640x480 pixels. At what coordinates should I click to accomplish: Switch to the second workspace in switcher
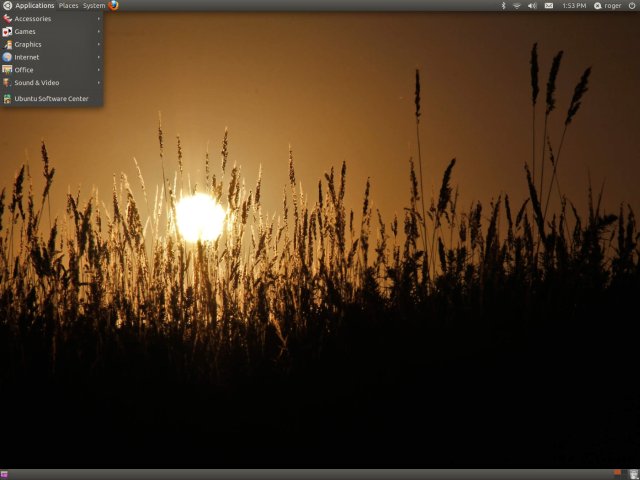[624, 472]
